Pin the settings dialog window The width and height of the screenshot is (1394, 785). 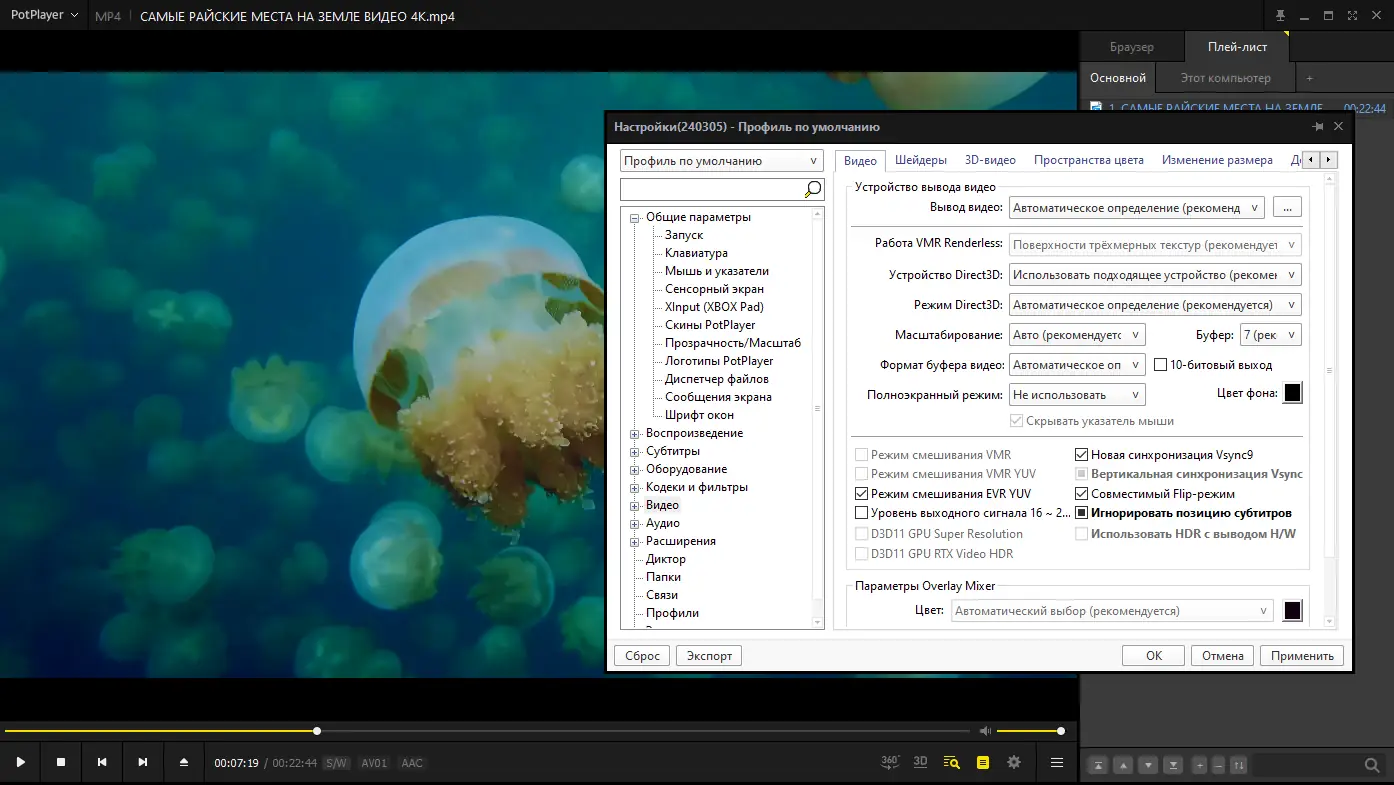point(1317,127)
